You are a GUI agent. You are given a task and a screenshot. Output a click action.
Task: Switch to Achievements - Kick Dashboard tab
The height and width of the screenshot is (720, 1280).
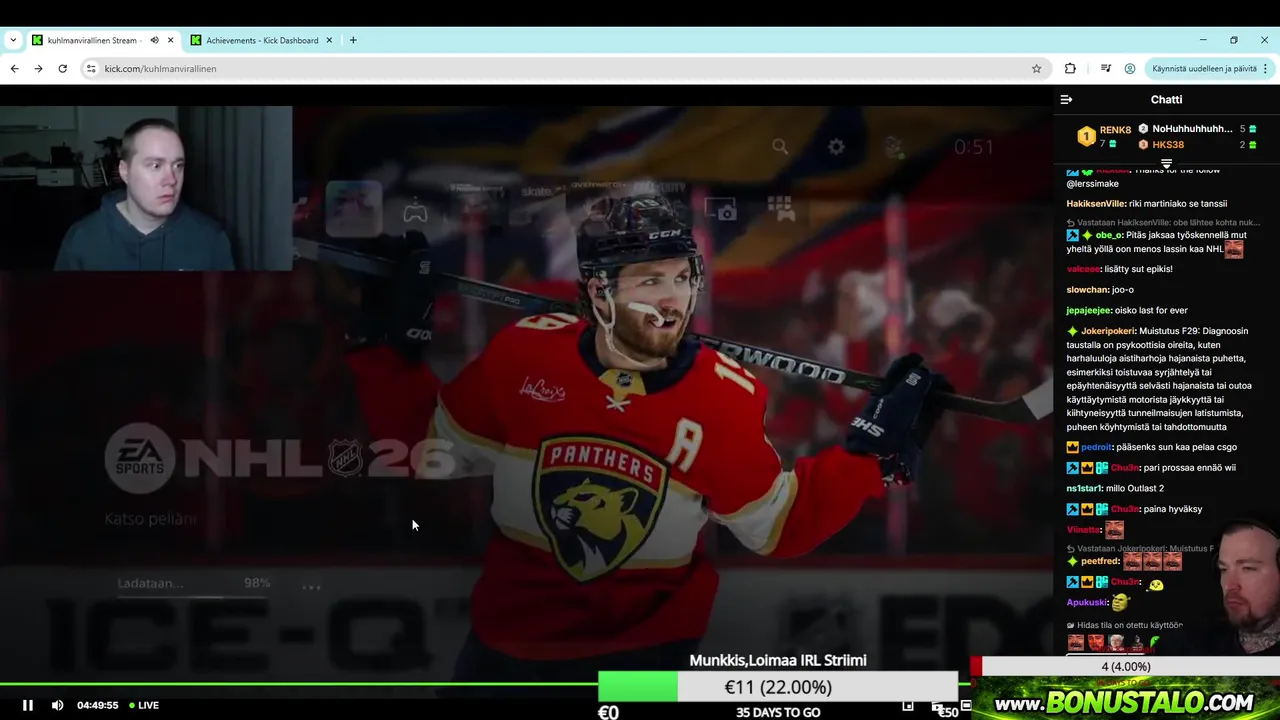coord(262,40)
